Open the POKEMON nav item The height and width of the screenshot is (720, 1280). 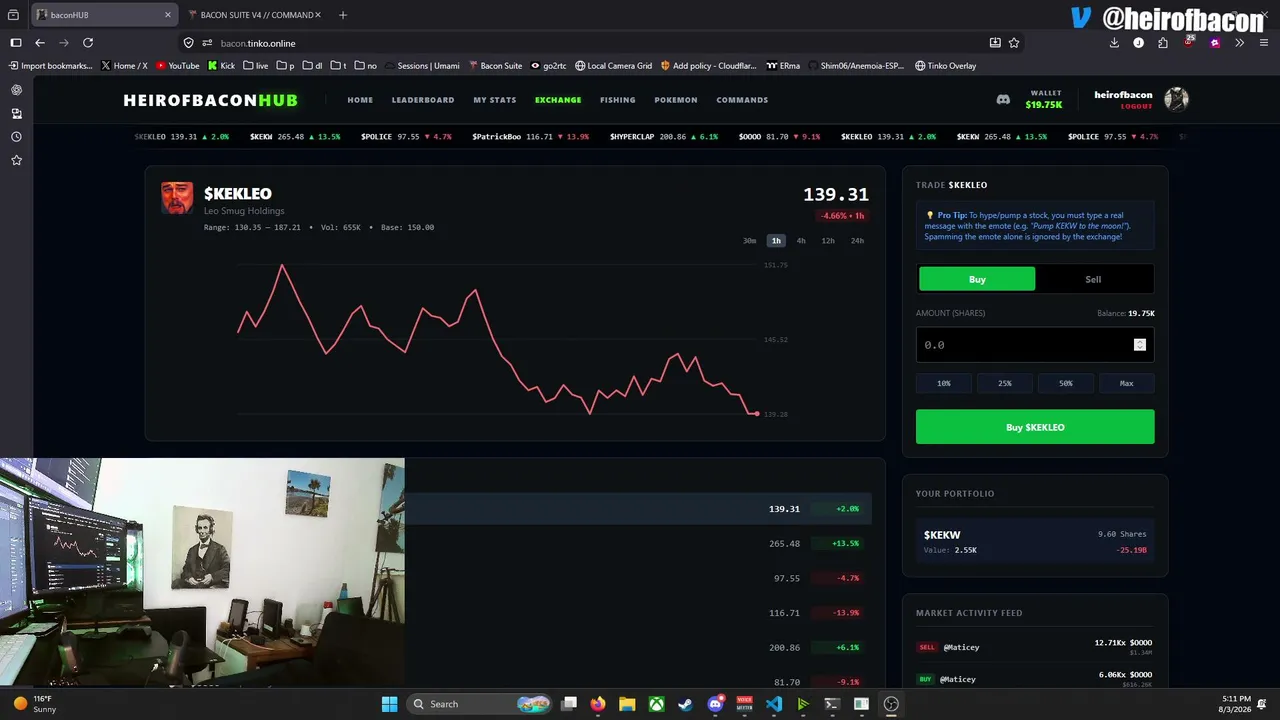click(x=676, y=100)
